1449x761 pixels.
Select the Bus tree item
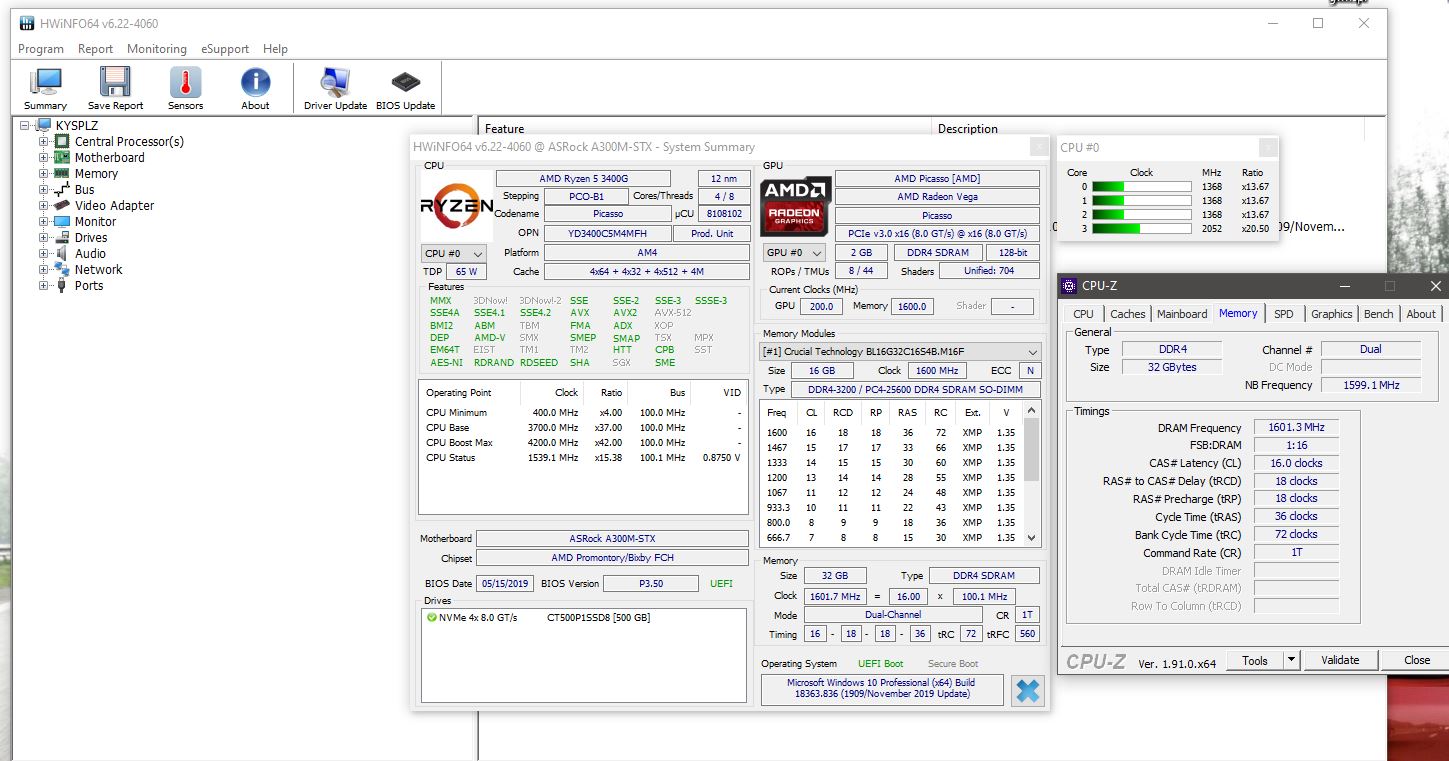pyautogui.click(x=84, y=190)
